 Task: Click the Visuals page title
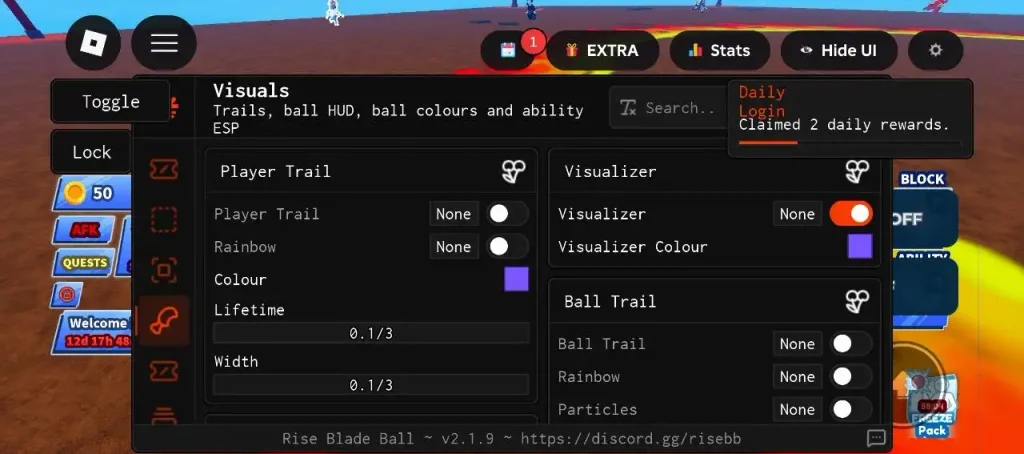click(x=251, y=90)
